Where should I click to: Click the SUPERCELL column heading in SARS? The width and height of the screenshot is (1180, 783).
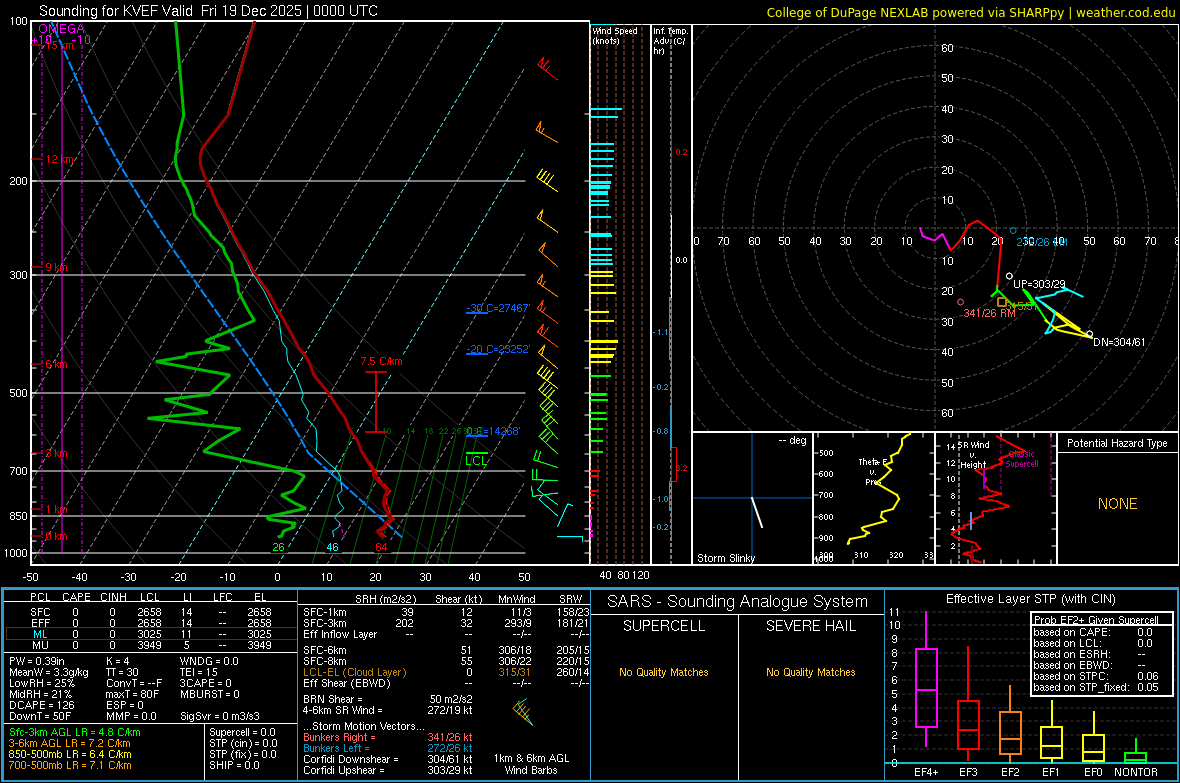click(664, 626)
